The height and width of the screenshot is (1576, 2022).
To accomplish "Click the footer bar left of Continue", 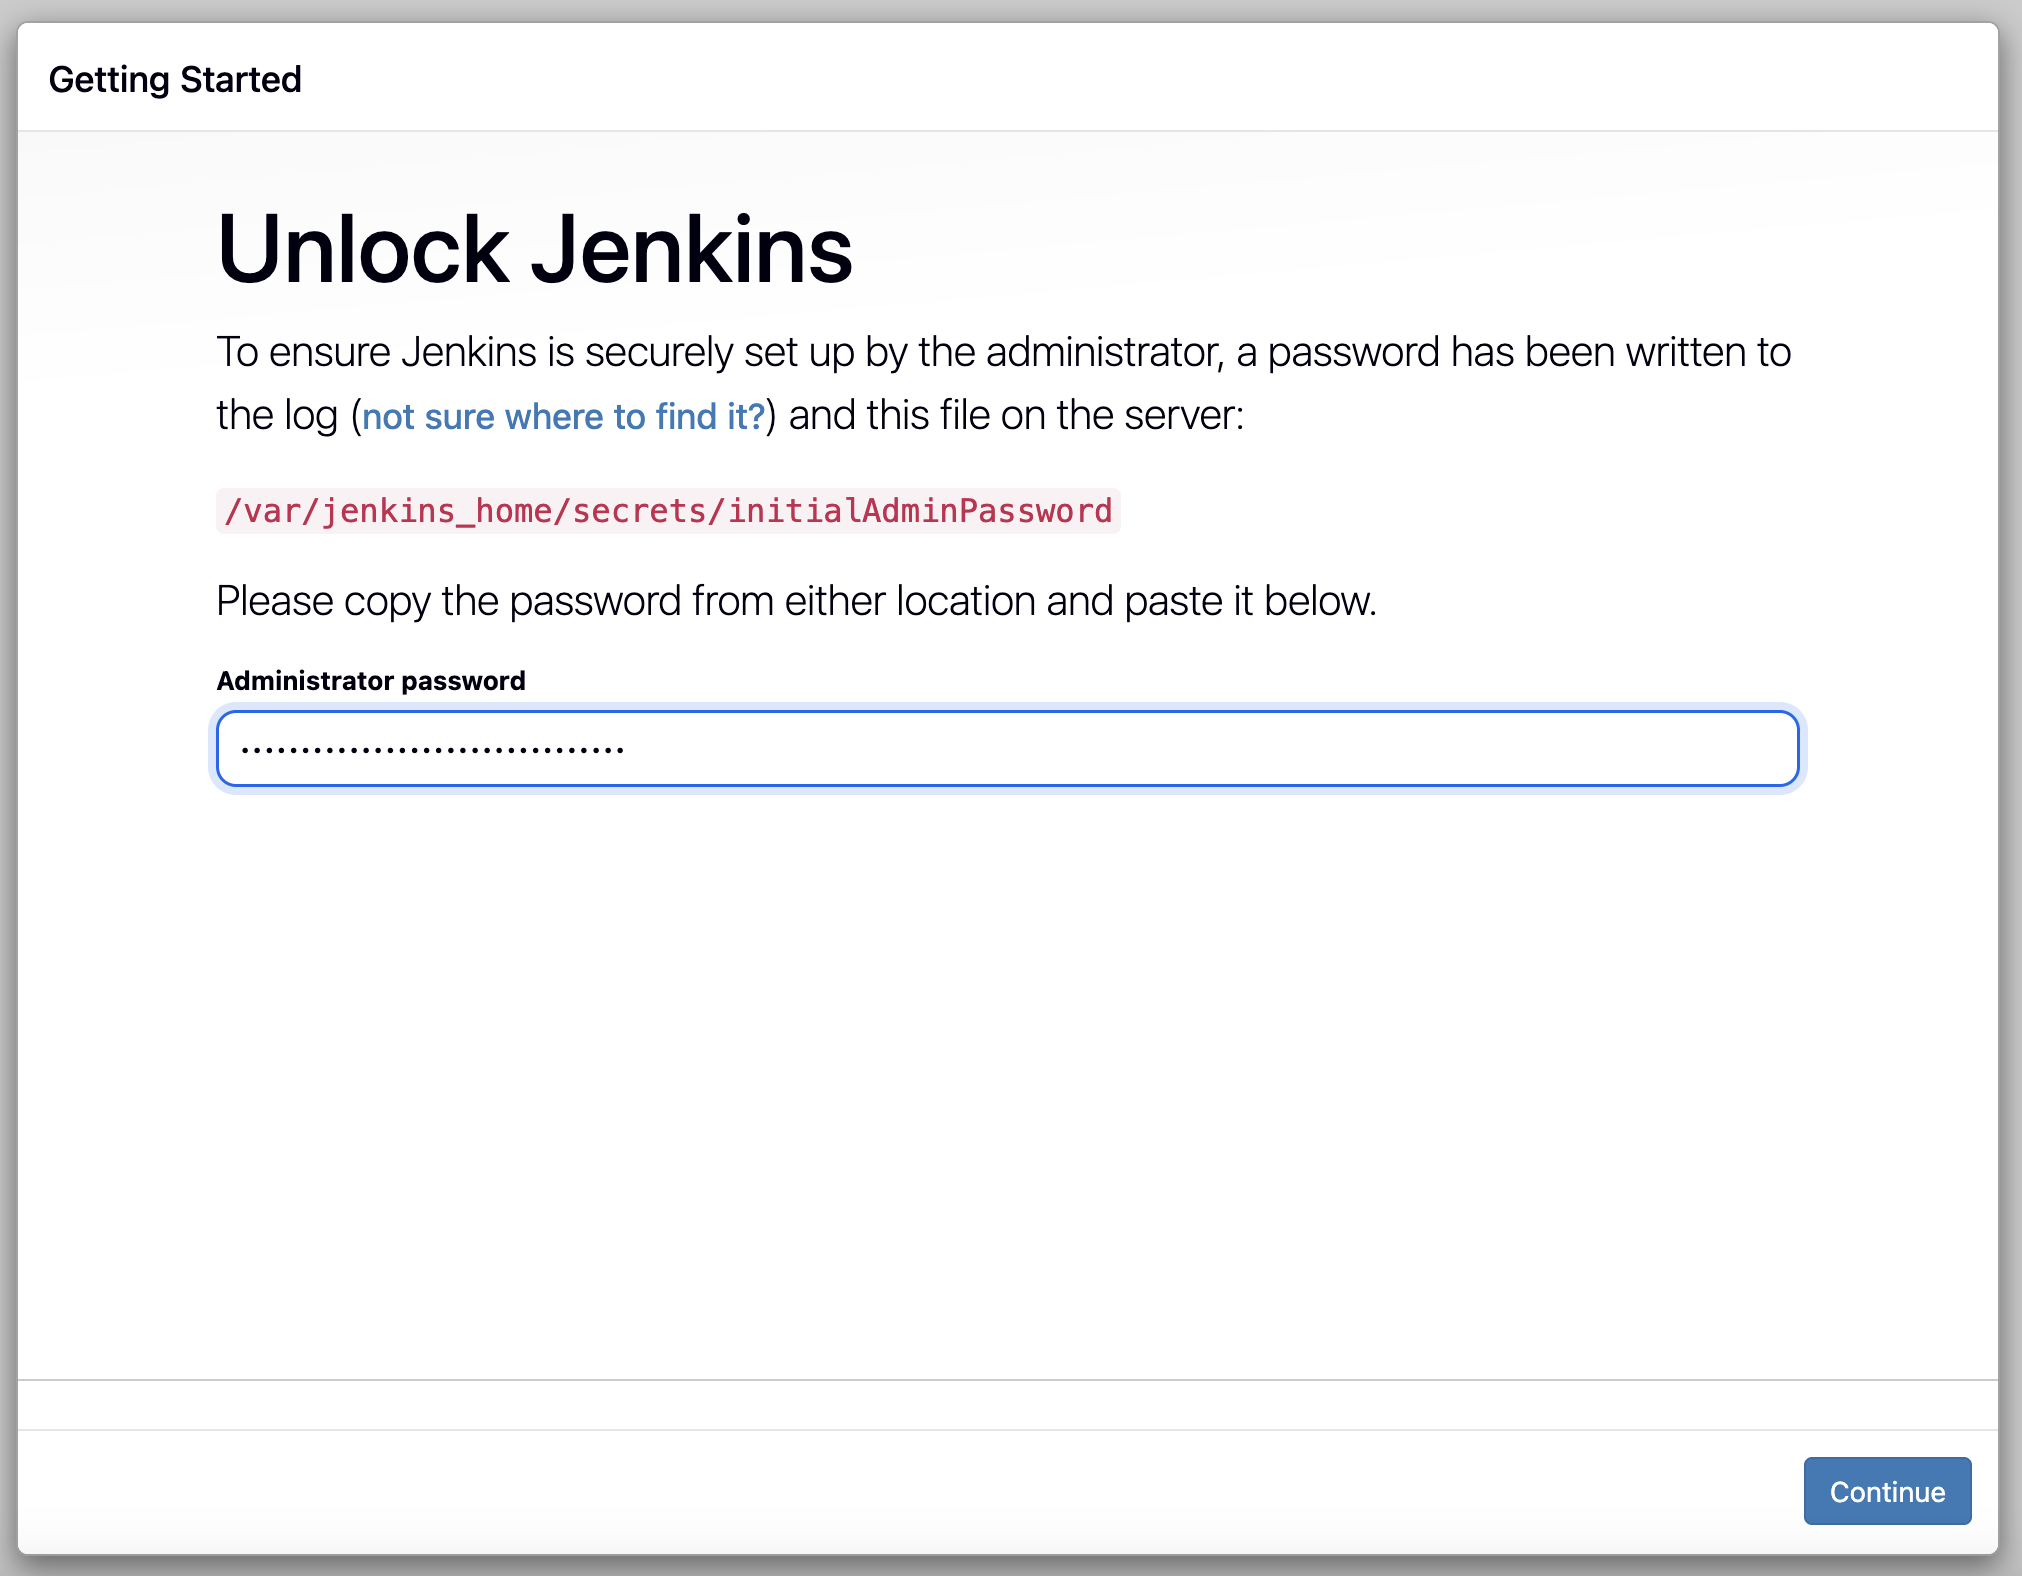I will pos(900,1491).
